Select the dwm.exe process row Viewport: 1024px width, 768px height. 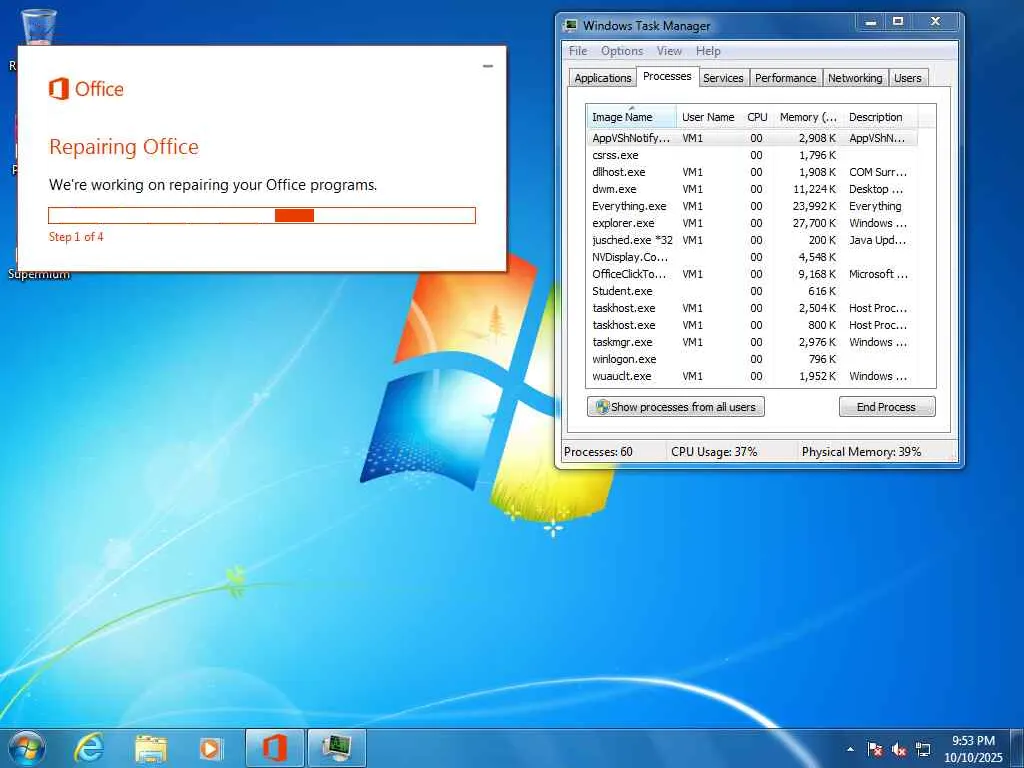click(x=752, y=189)
